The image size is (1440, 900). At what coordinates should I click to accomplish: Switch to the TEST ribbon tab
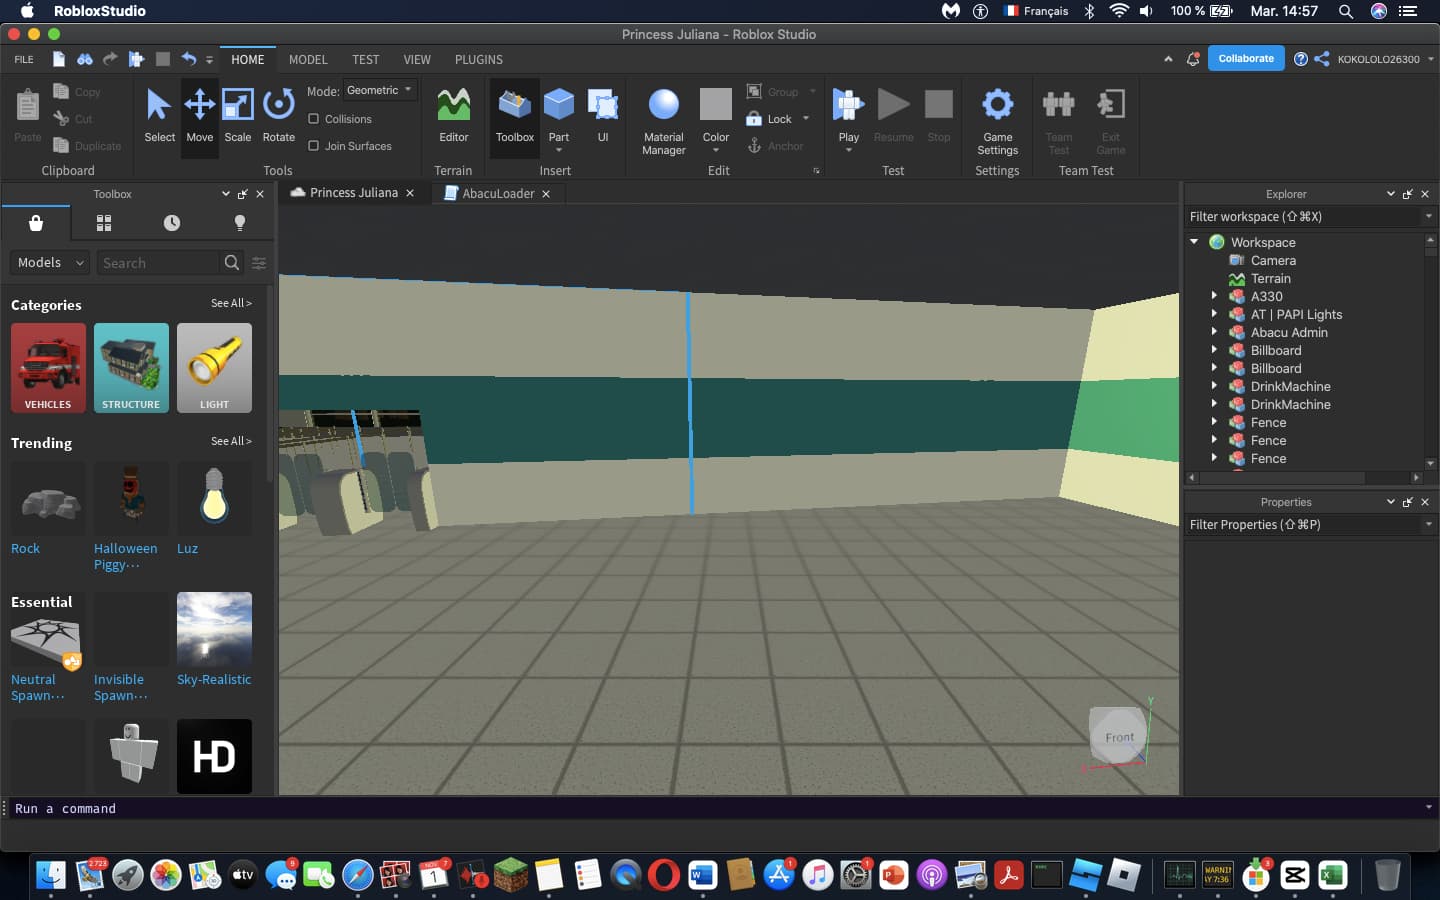point(365,60)
